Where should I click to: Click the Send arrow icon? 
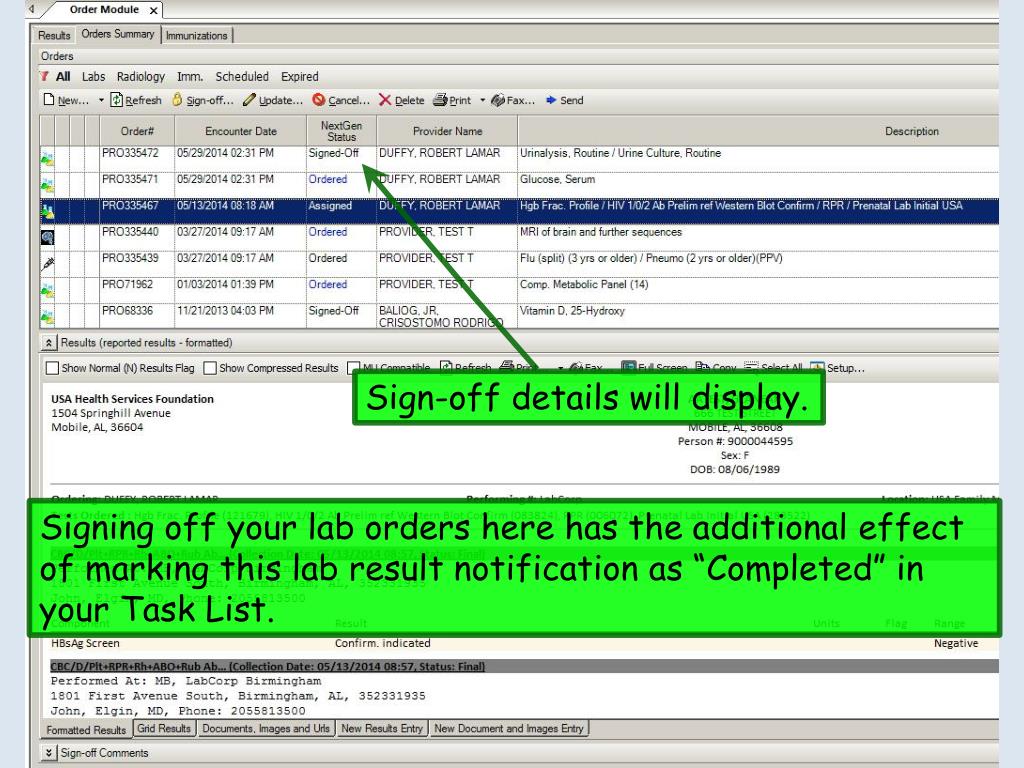point(551,100)
